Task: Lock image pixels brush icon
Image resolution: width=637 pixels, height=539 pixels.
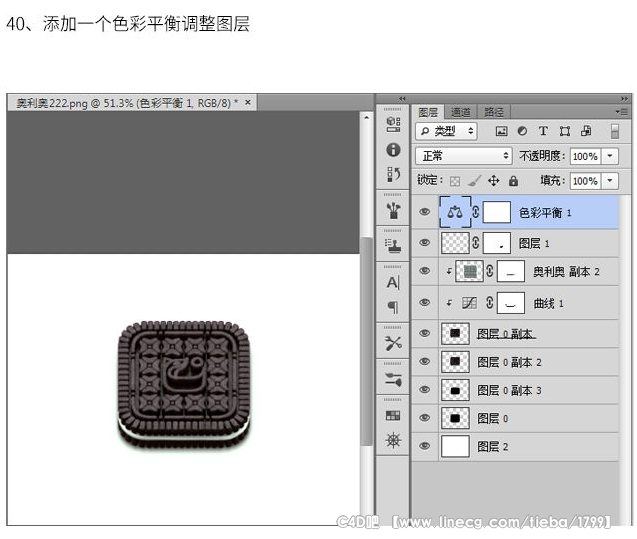Action: click(x=474, y=181)
